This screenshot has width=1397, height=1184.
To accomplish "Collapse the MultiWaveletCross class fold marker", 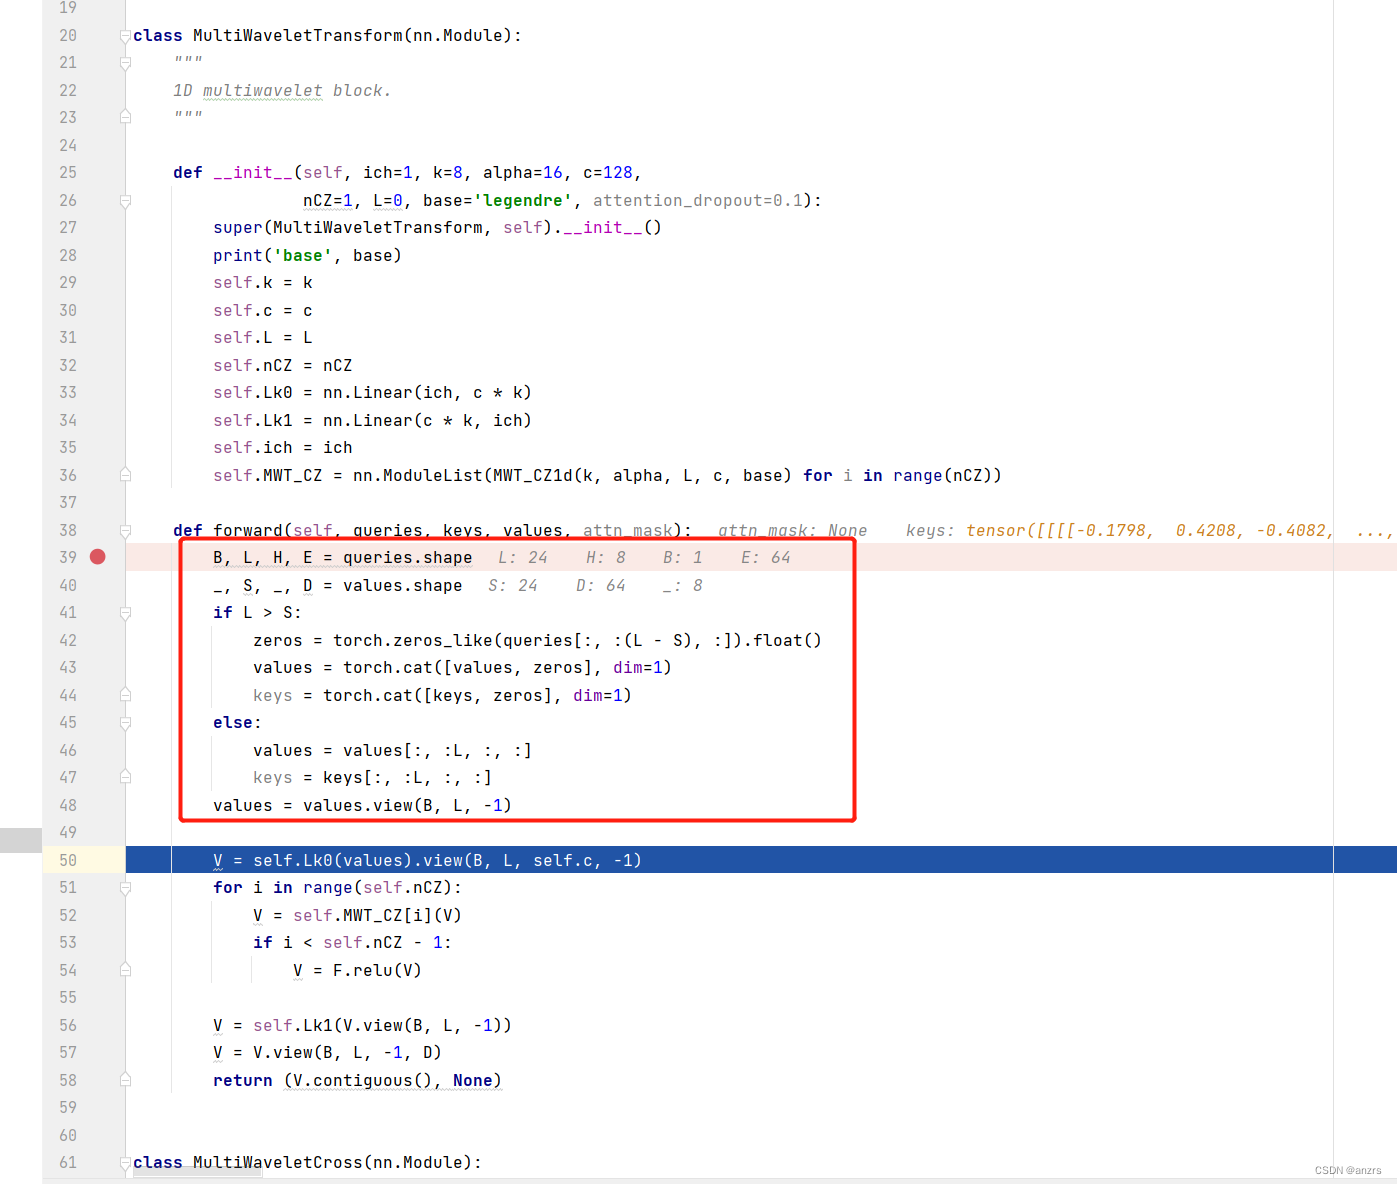I will coord(125,1163).
